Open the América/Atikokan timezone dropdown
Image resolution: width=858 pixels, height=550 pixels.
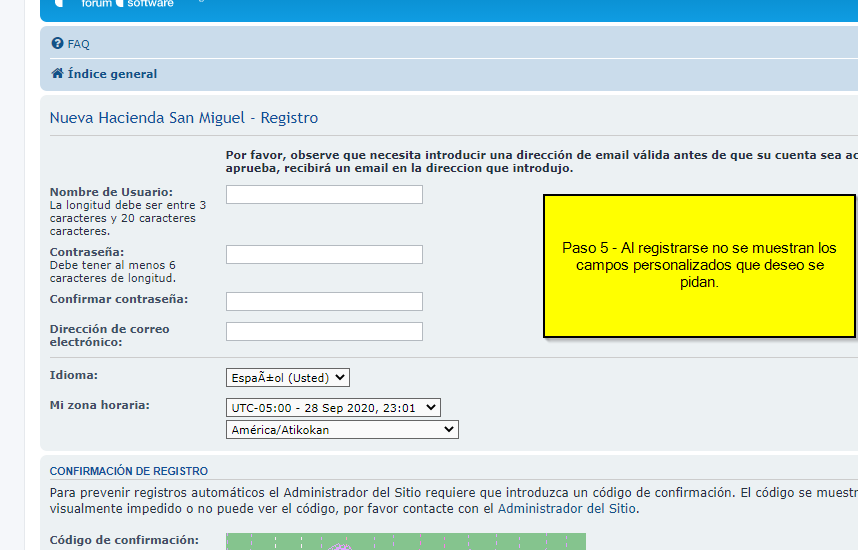pos(342,430)
